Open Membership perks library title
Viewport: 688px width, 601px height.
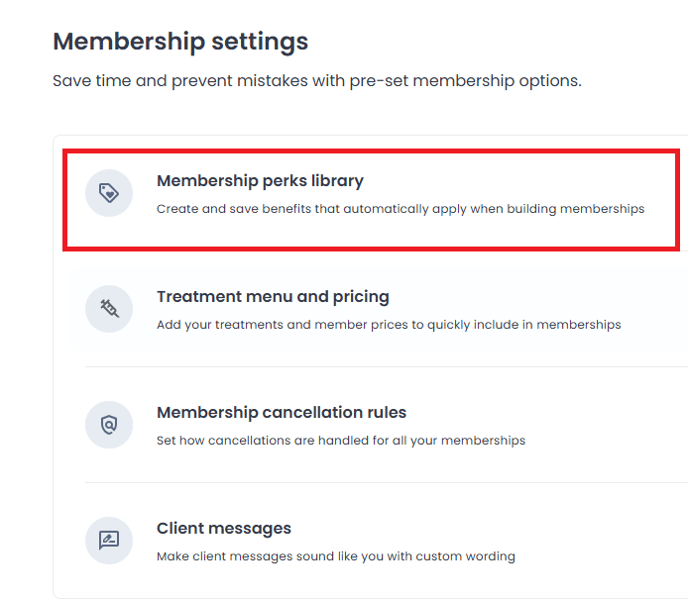(x=260, y=181)
